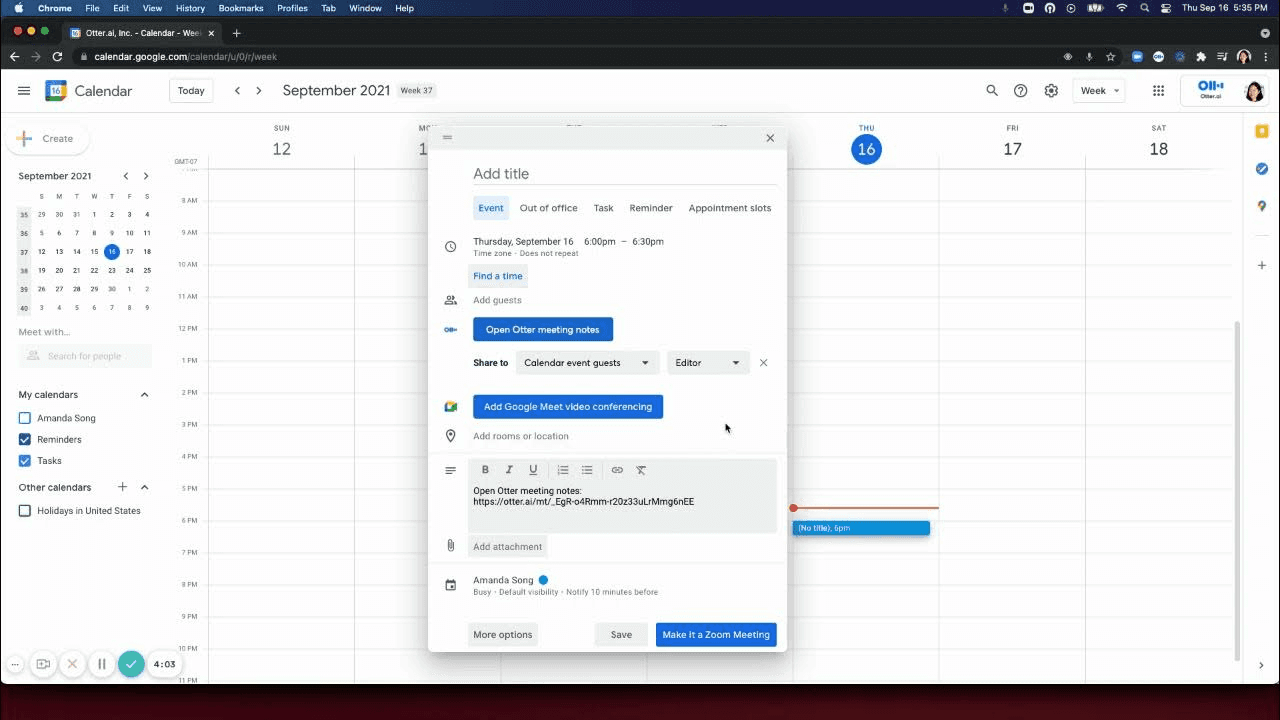Open calendar search magnifier icon
The height and width of the screenshot is (720, 1280).
992,90
